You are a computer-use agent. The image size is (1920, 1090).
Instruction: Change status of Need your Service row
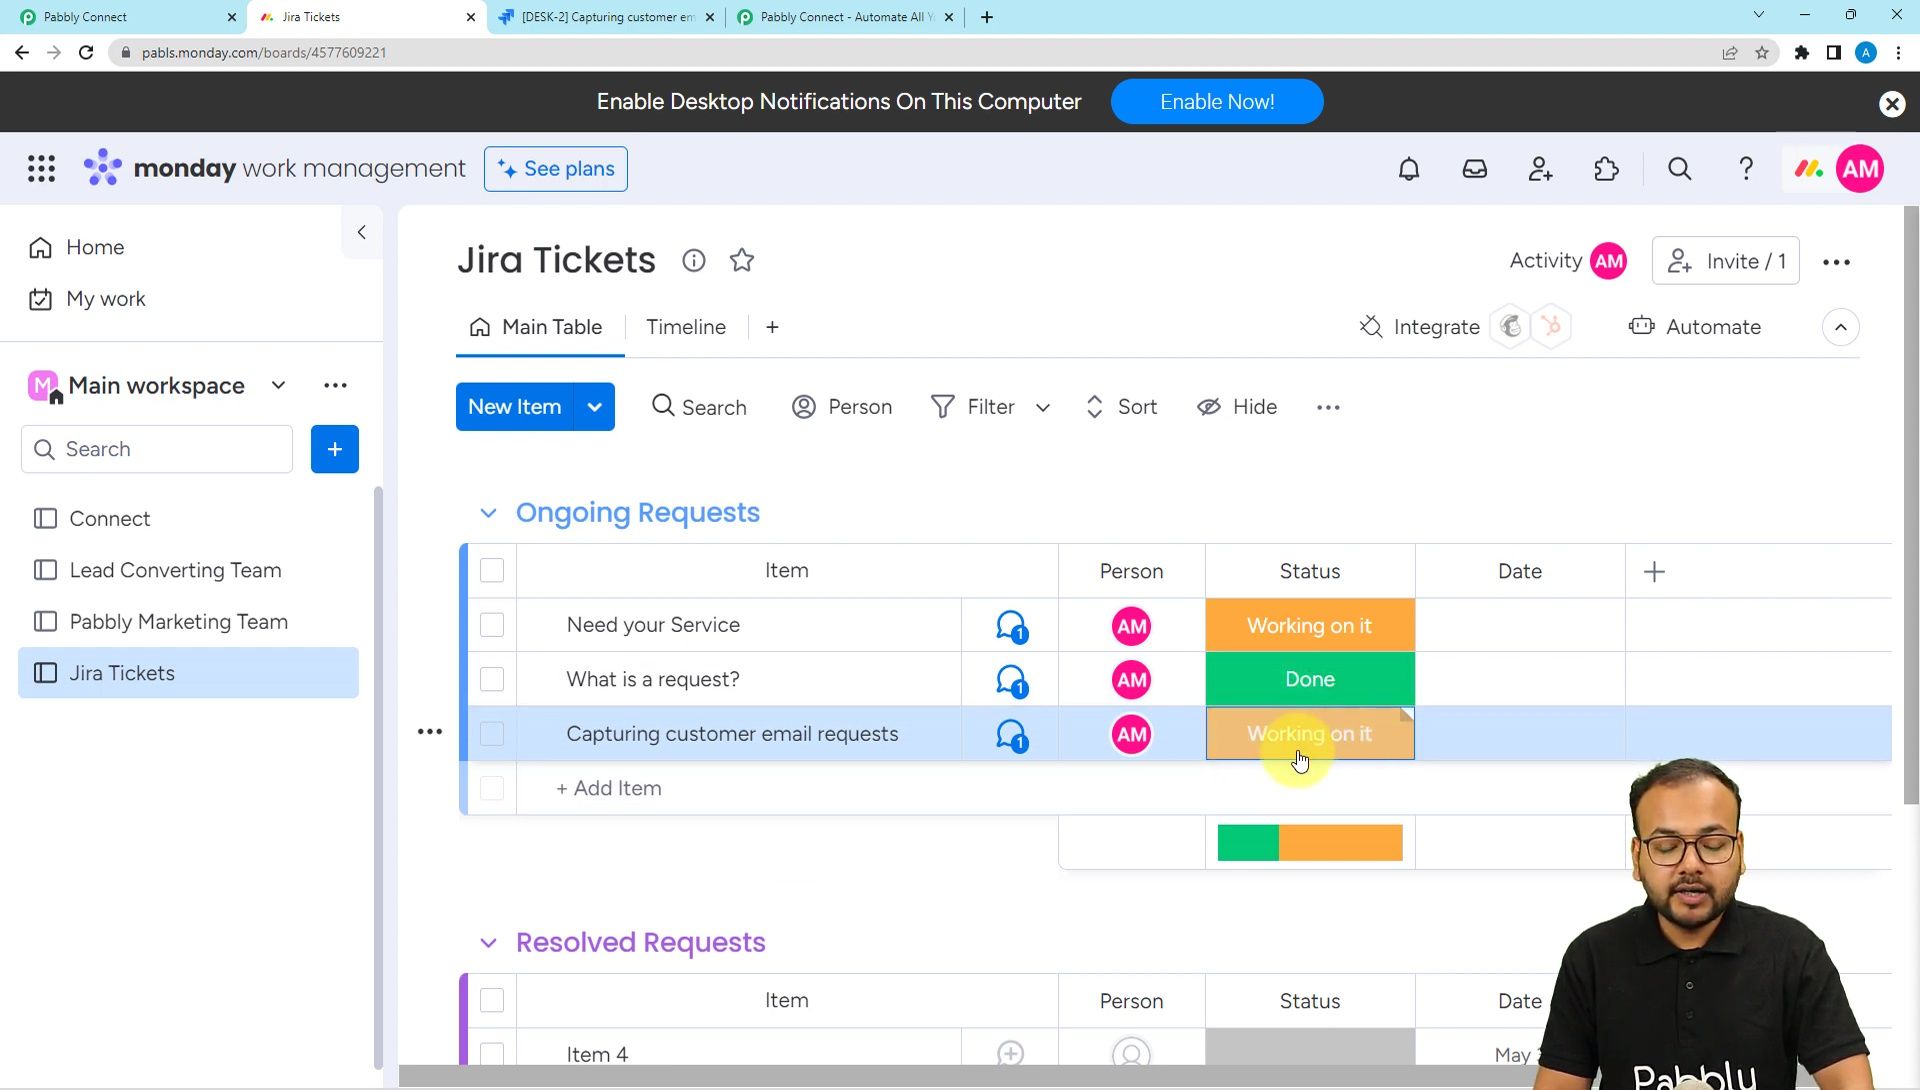click(x=1310, y=626)
